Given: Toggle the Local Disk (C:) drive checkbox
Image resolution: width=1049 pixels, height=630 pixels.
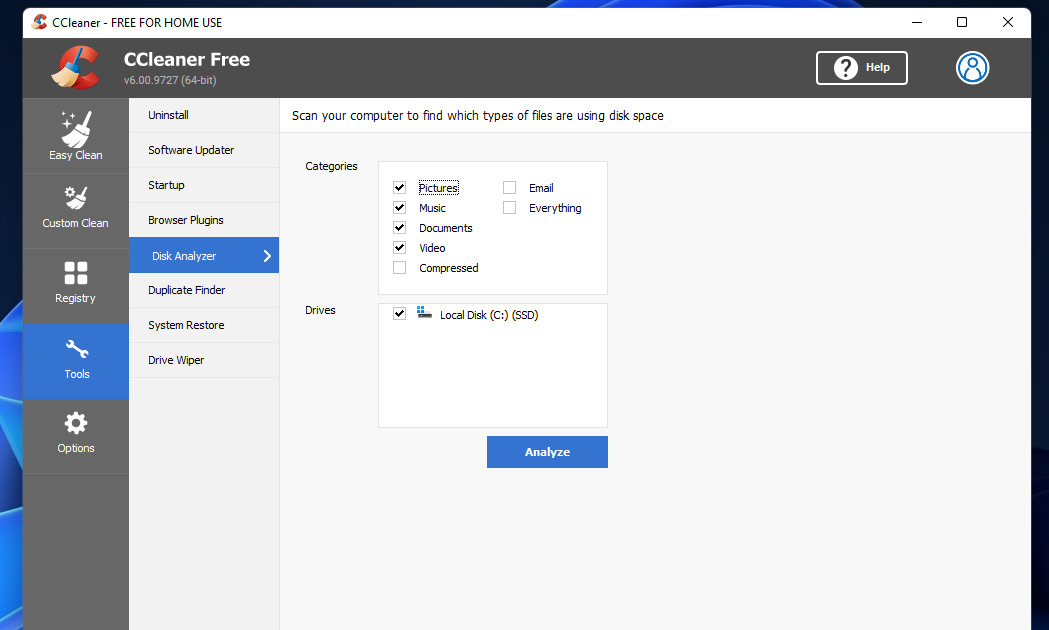Looking at the screenshot, I should [x=399, y=314].
